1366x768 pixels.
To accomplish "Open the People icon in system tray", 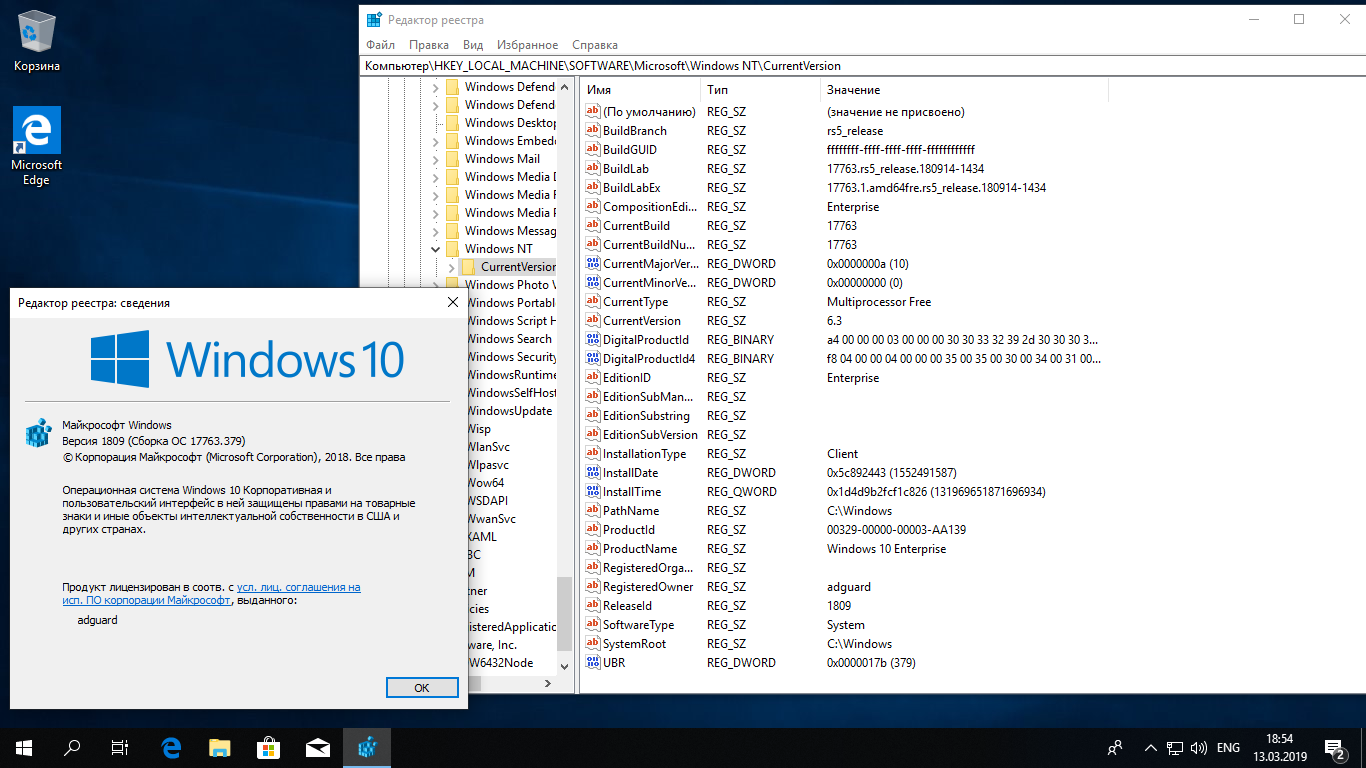I will (x=1115, y=747).
